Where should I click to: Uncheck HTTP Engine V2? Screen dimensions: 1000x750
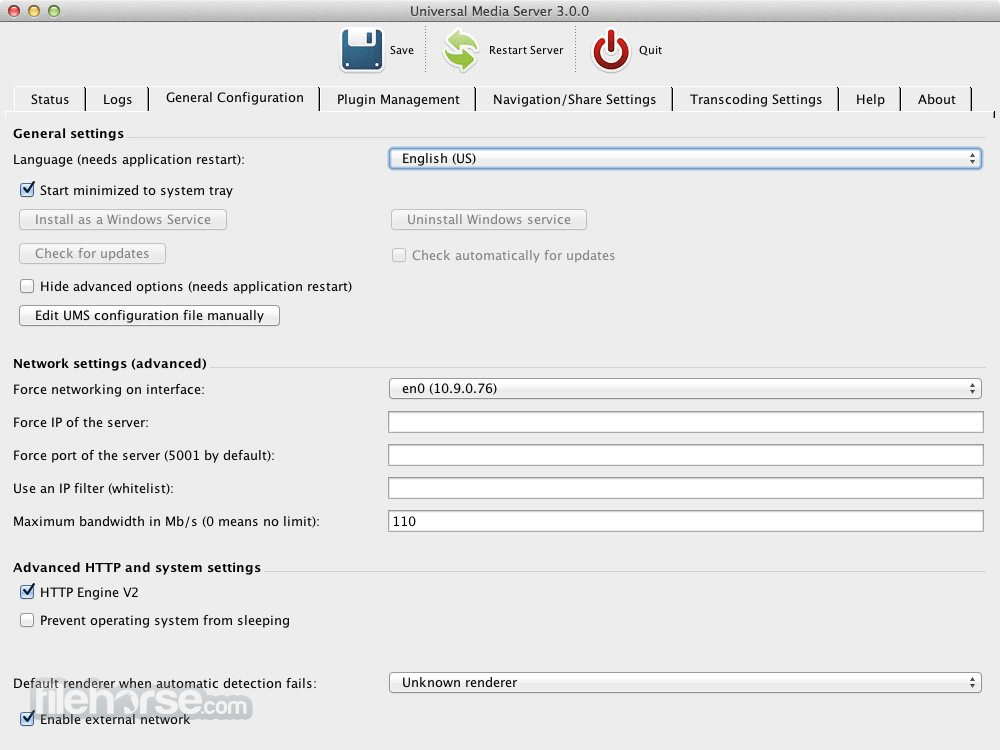[x=27, y=592]
